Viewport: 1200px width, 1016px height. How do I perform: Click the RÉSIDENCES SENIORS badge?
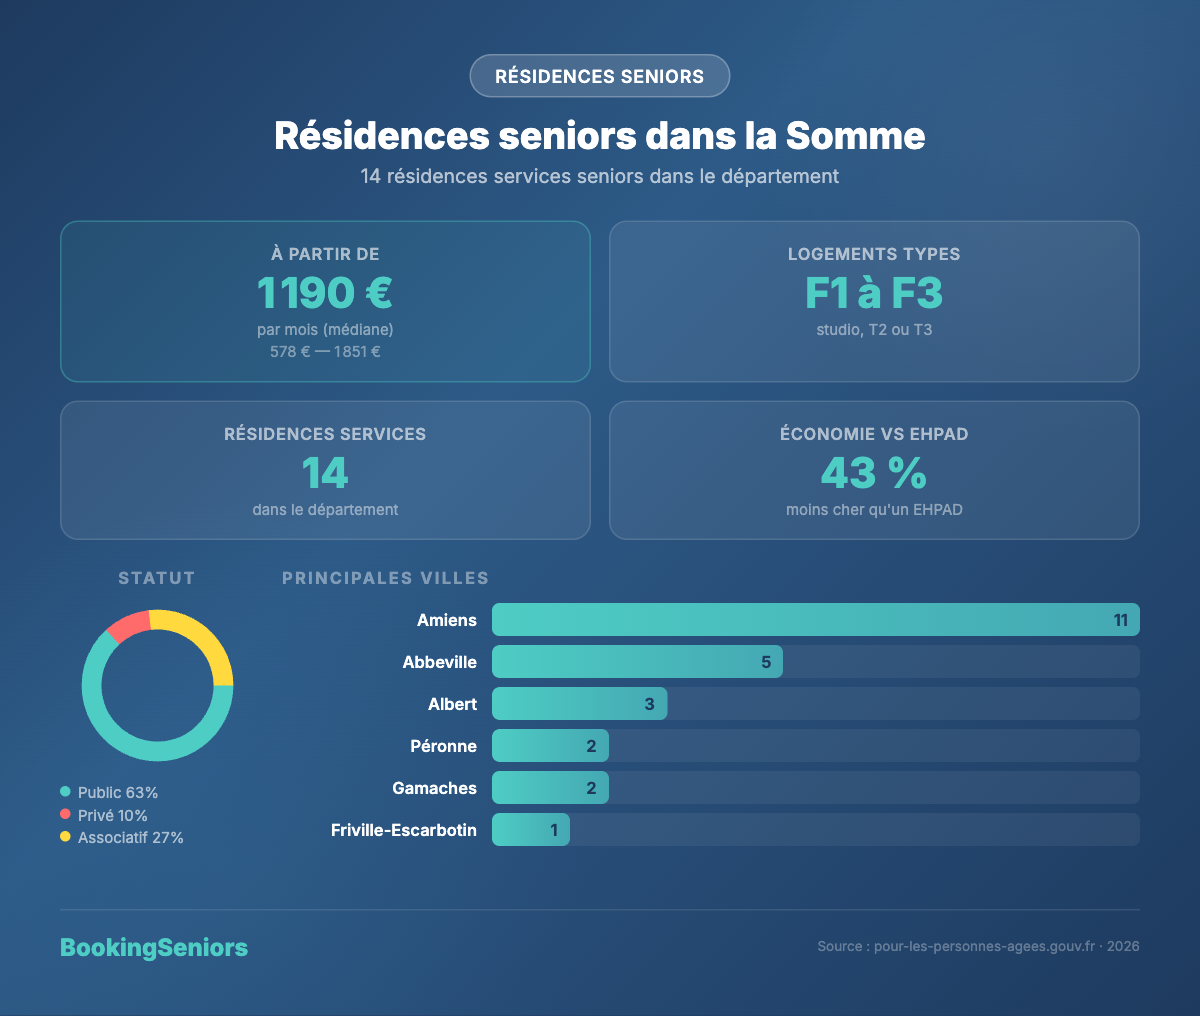pyautogui.click(x=599, y=75)
